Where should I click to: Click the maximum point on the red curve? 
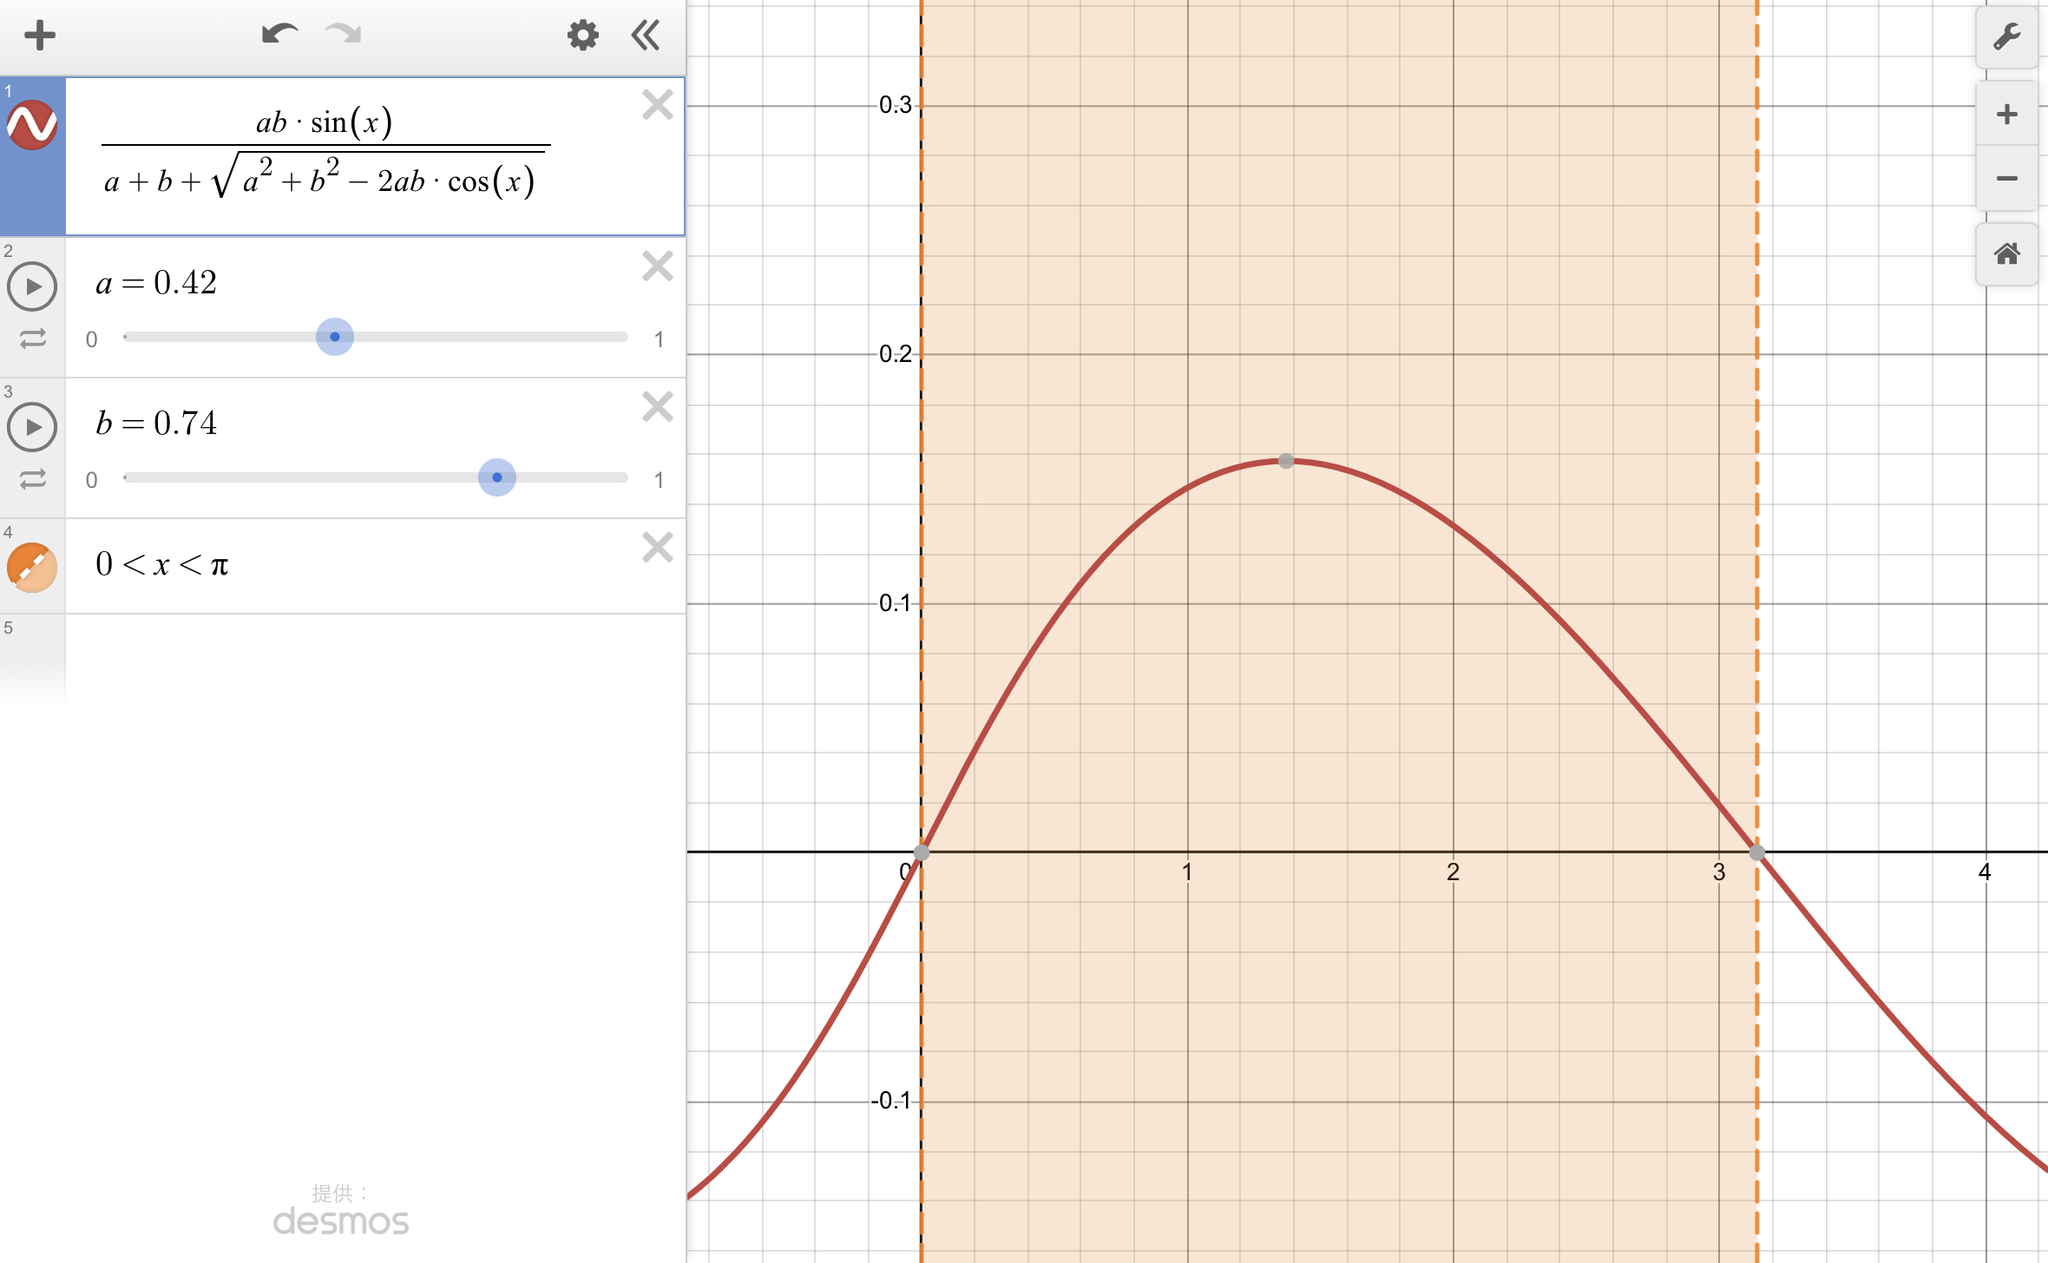[x=1286, y=461]
